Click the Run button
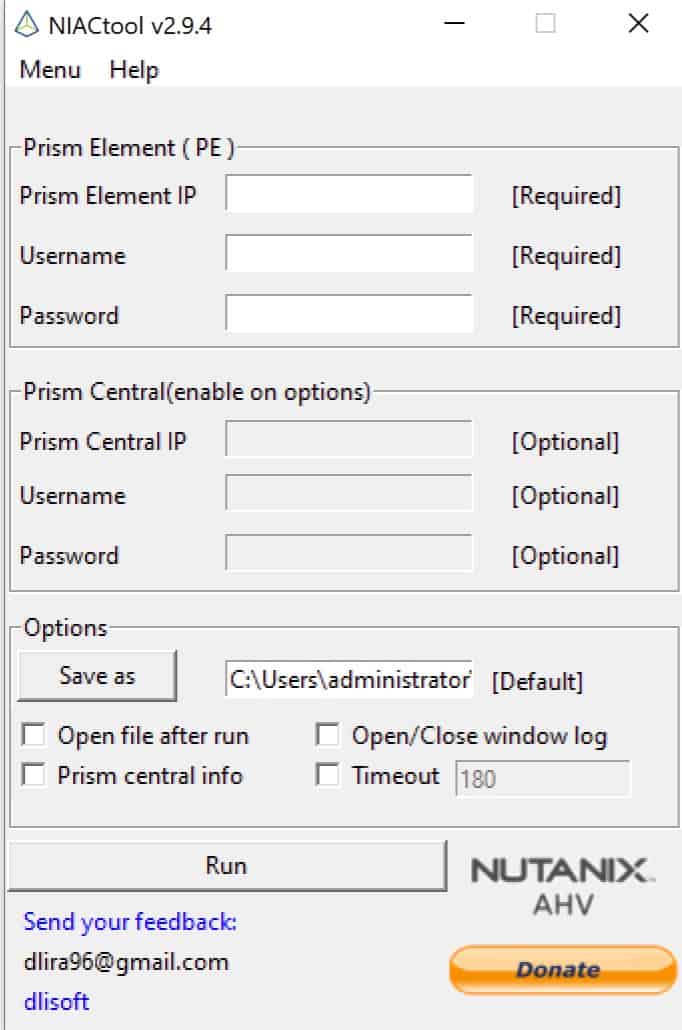682x1030 pixels. [x=227, y=866]
